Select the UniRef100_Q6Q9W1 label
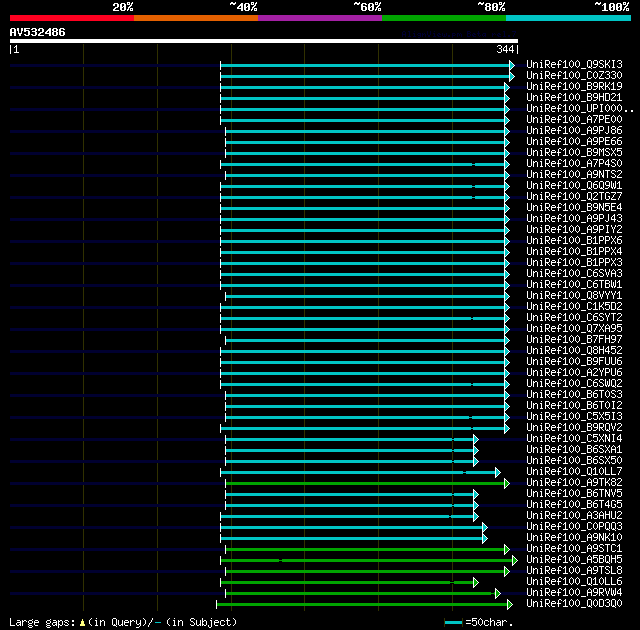This screenshot has height=630, width=640. [574, 186]
